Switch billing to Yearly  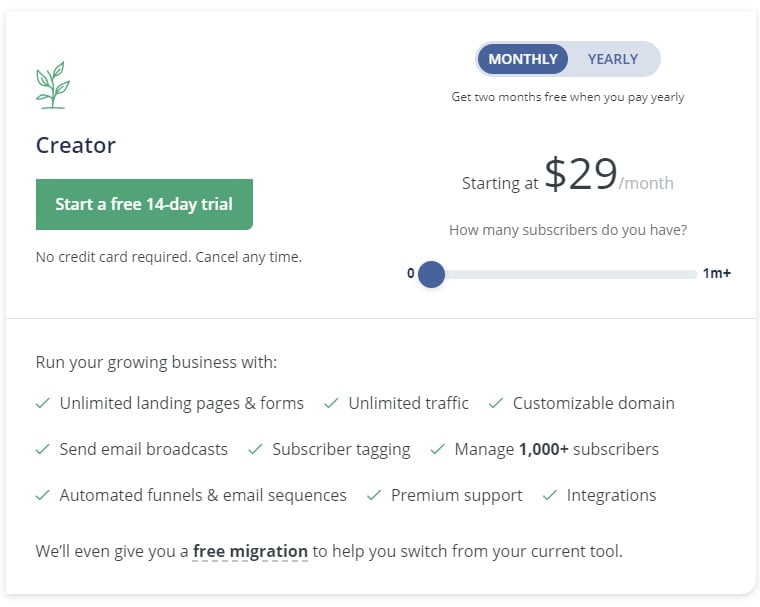coord(612,59)
